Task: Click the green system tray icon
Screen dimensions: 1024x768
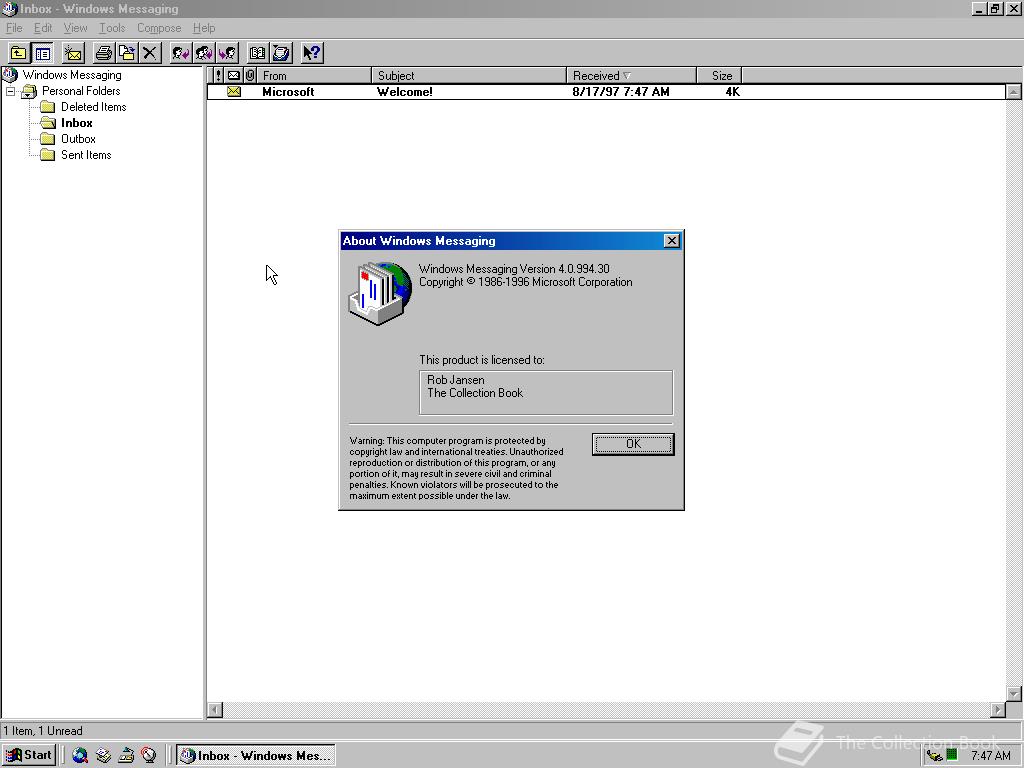Action: coord(952,755)
